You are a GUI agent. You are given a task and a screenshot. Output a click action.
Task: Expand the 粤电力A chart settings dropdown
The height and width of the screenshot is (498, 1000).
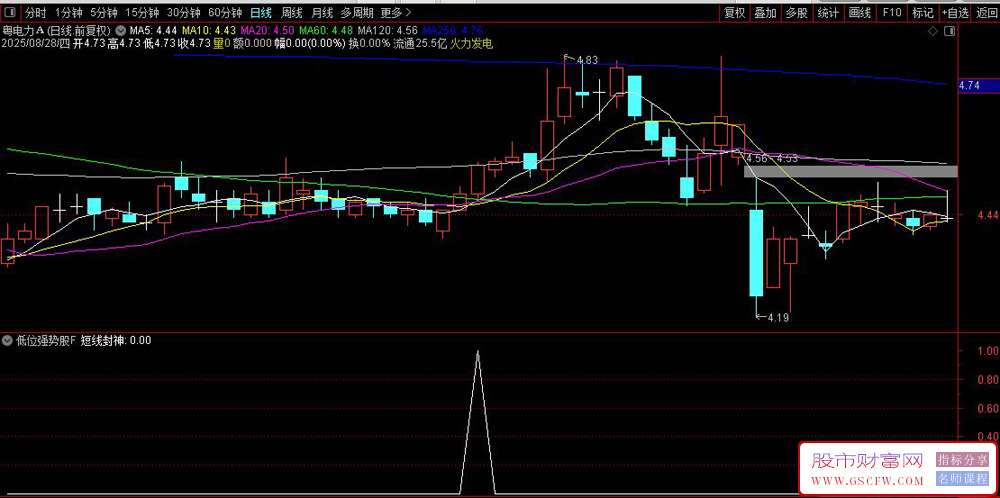(121, 31)
